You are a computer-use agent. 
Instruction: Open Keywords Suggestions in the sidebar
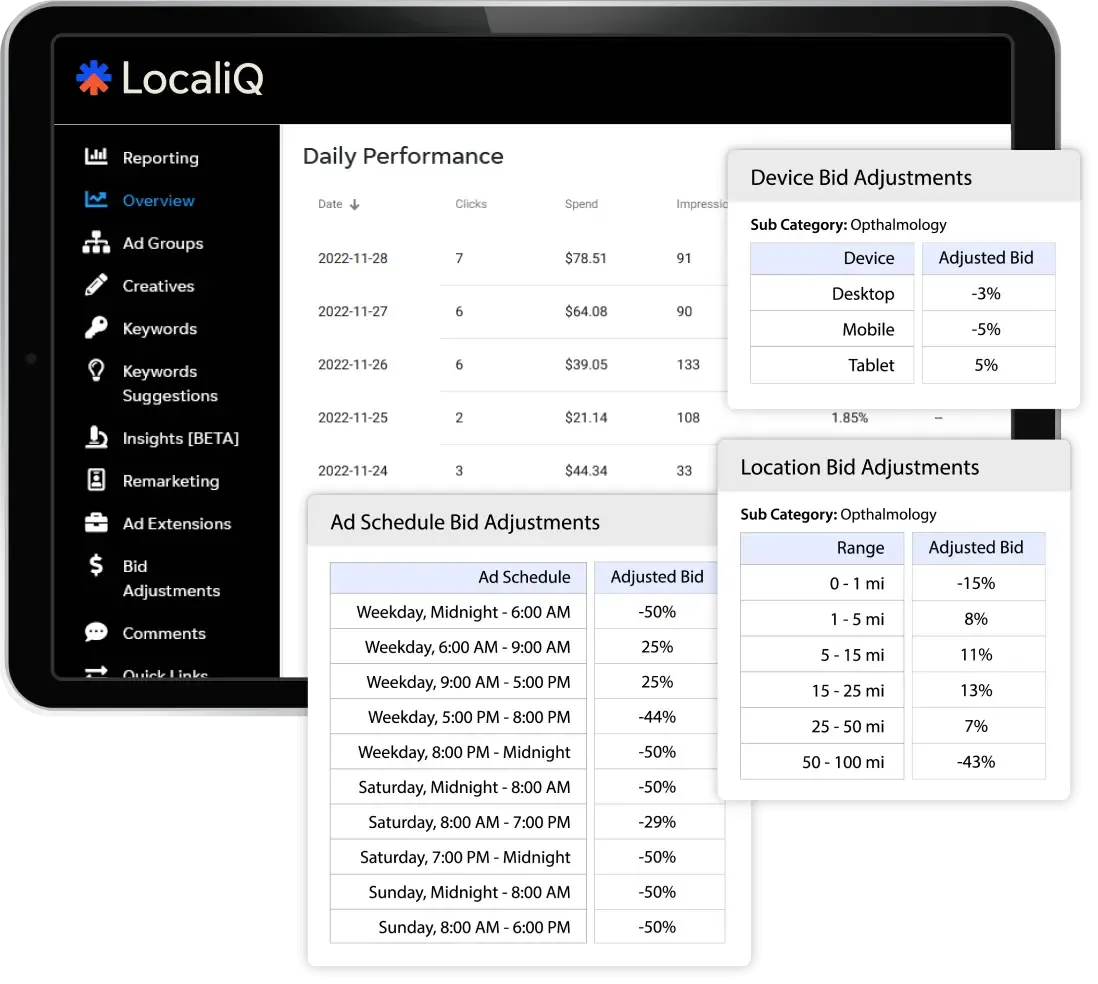pos(170,384)
